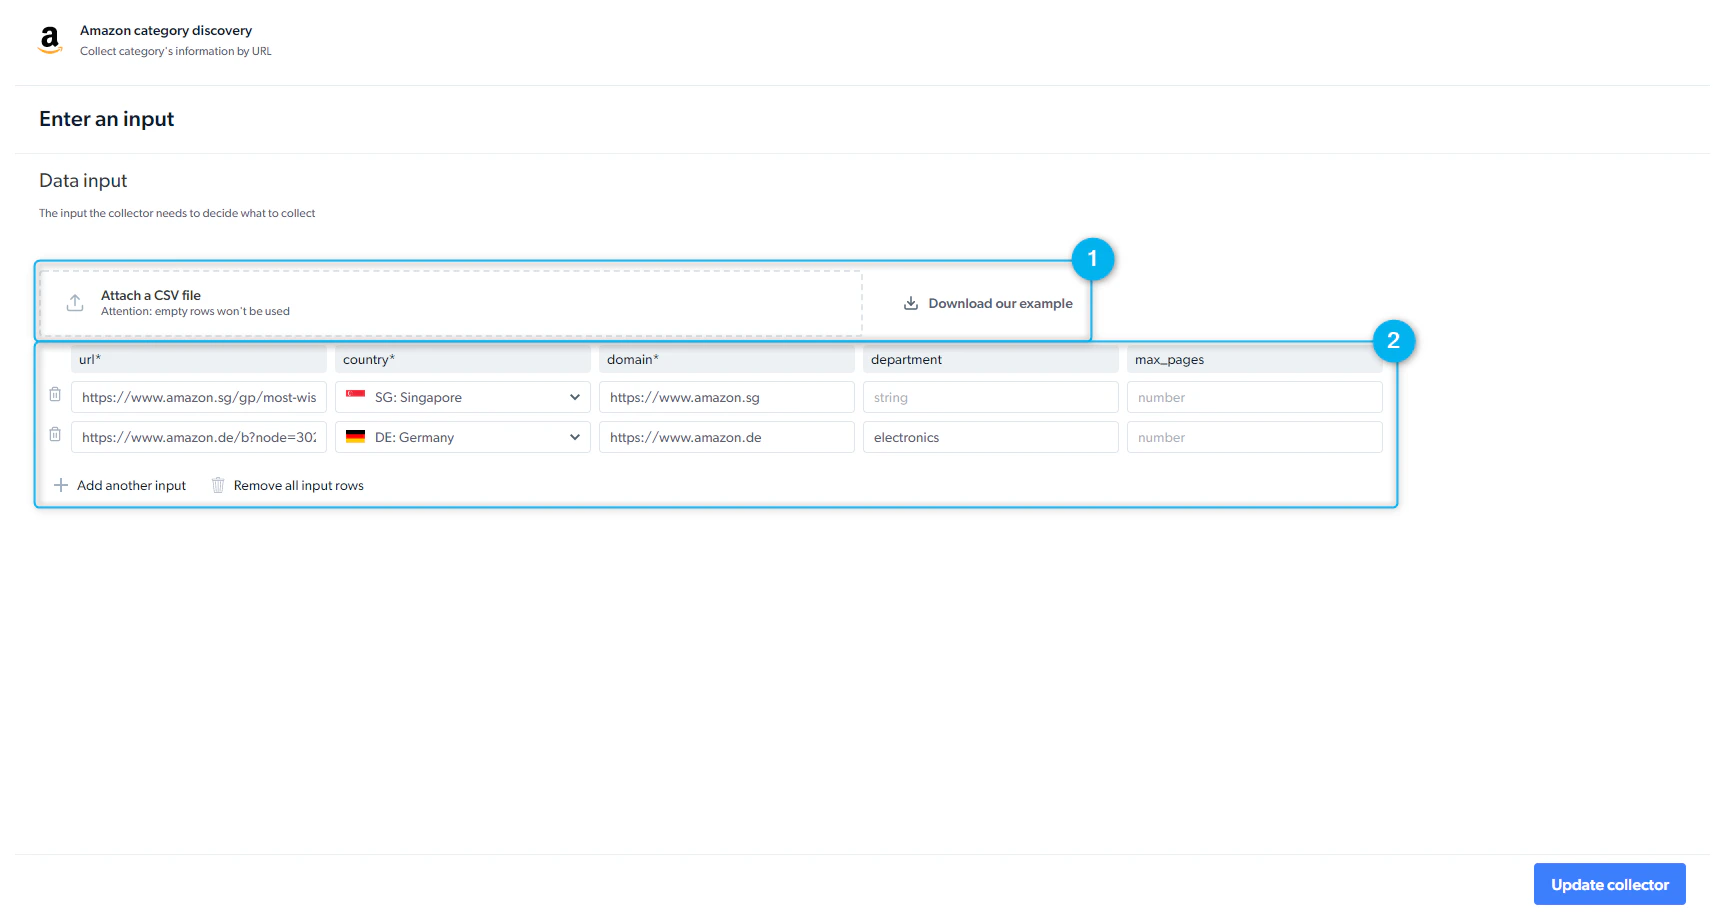Image resolution: width=1735 pixels, height=912 pixels.
Task: Expand chevron on Singapore country selector
Action: click(575, 397)
